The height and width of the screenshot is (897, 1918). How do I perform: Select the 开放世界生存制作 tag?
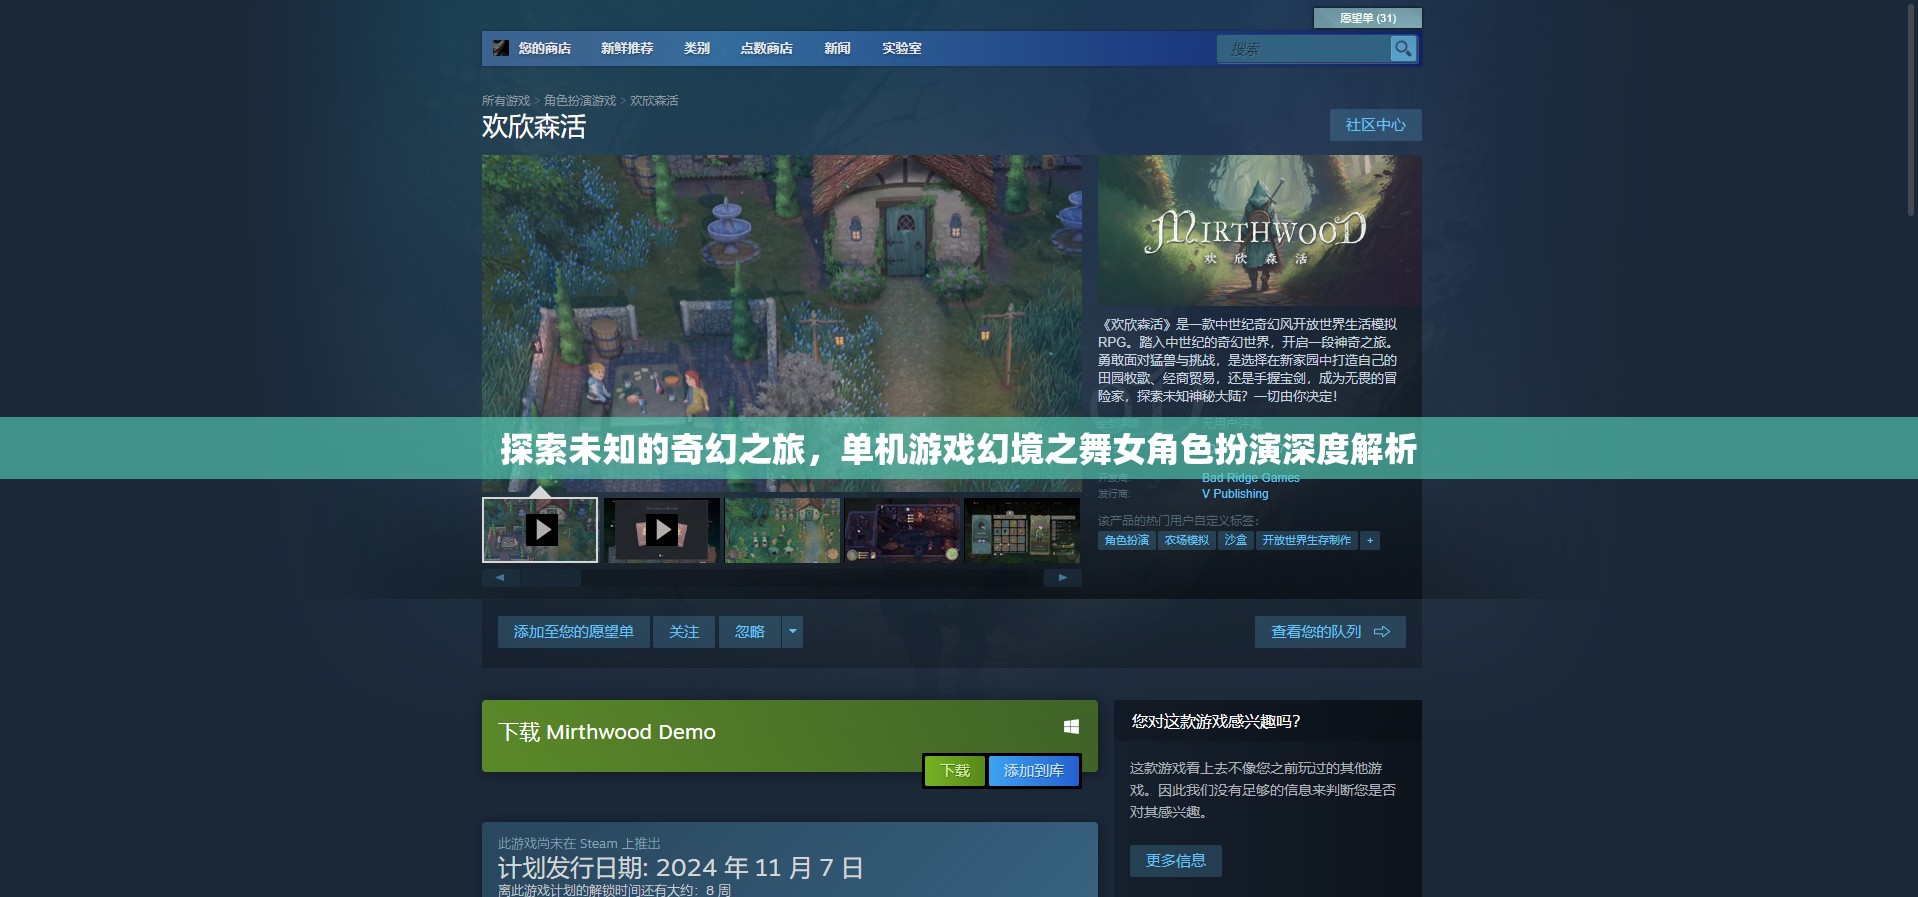(x=1306, y=540)
